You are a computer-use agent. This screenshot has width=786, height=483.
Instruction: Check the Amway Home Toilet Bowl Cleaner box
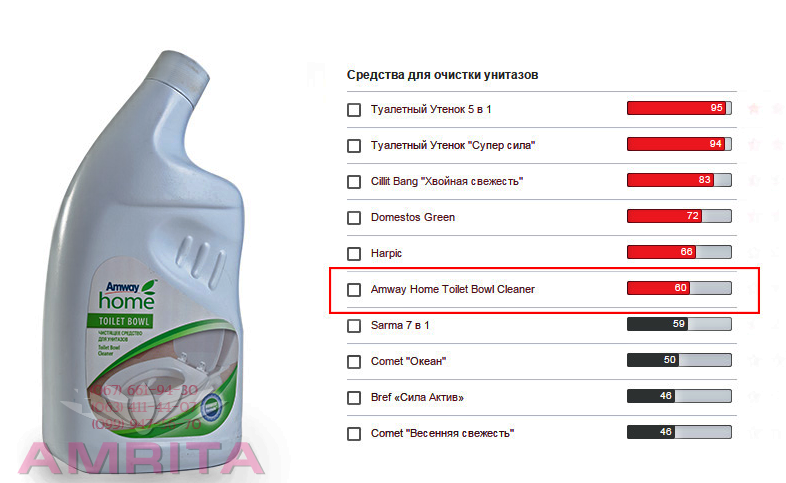click(x=354, y=289)
